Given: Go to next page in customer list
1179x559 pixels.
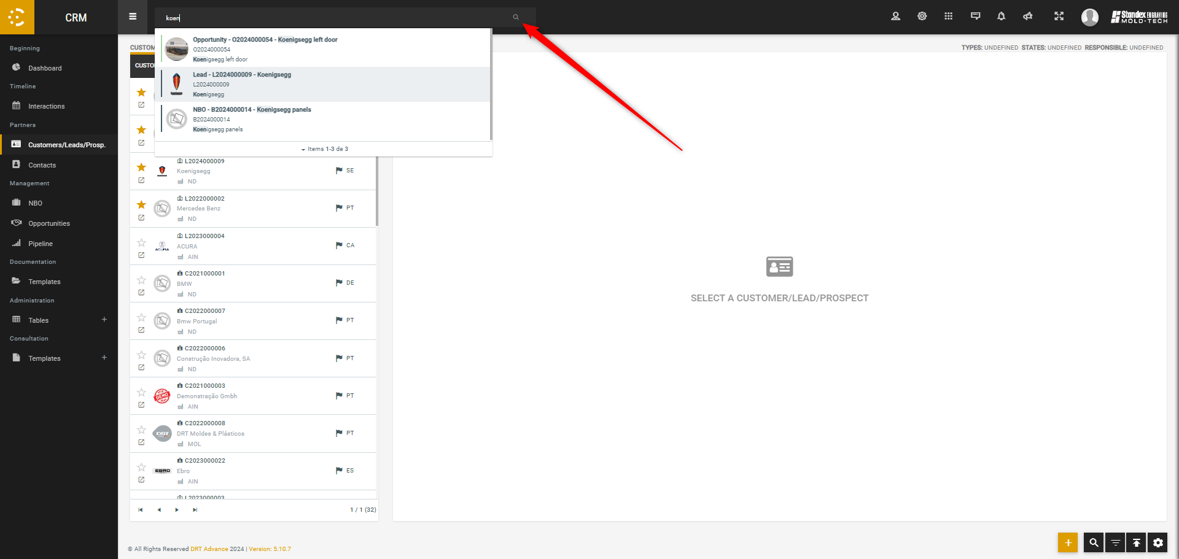Looking at the screenshot, I should (177, 510).
